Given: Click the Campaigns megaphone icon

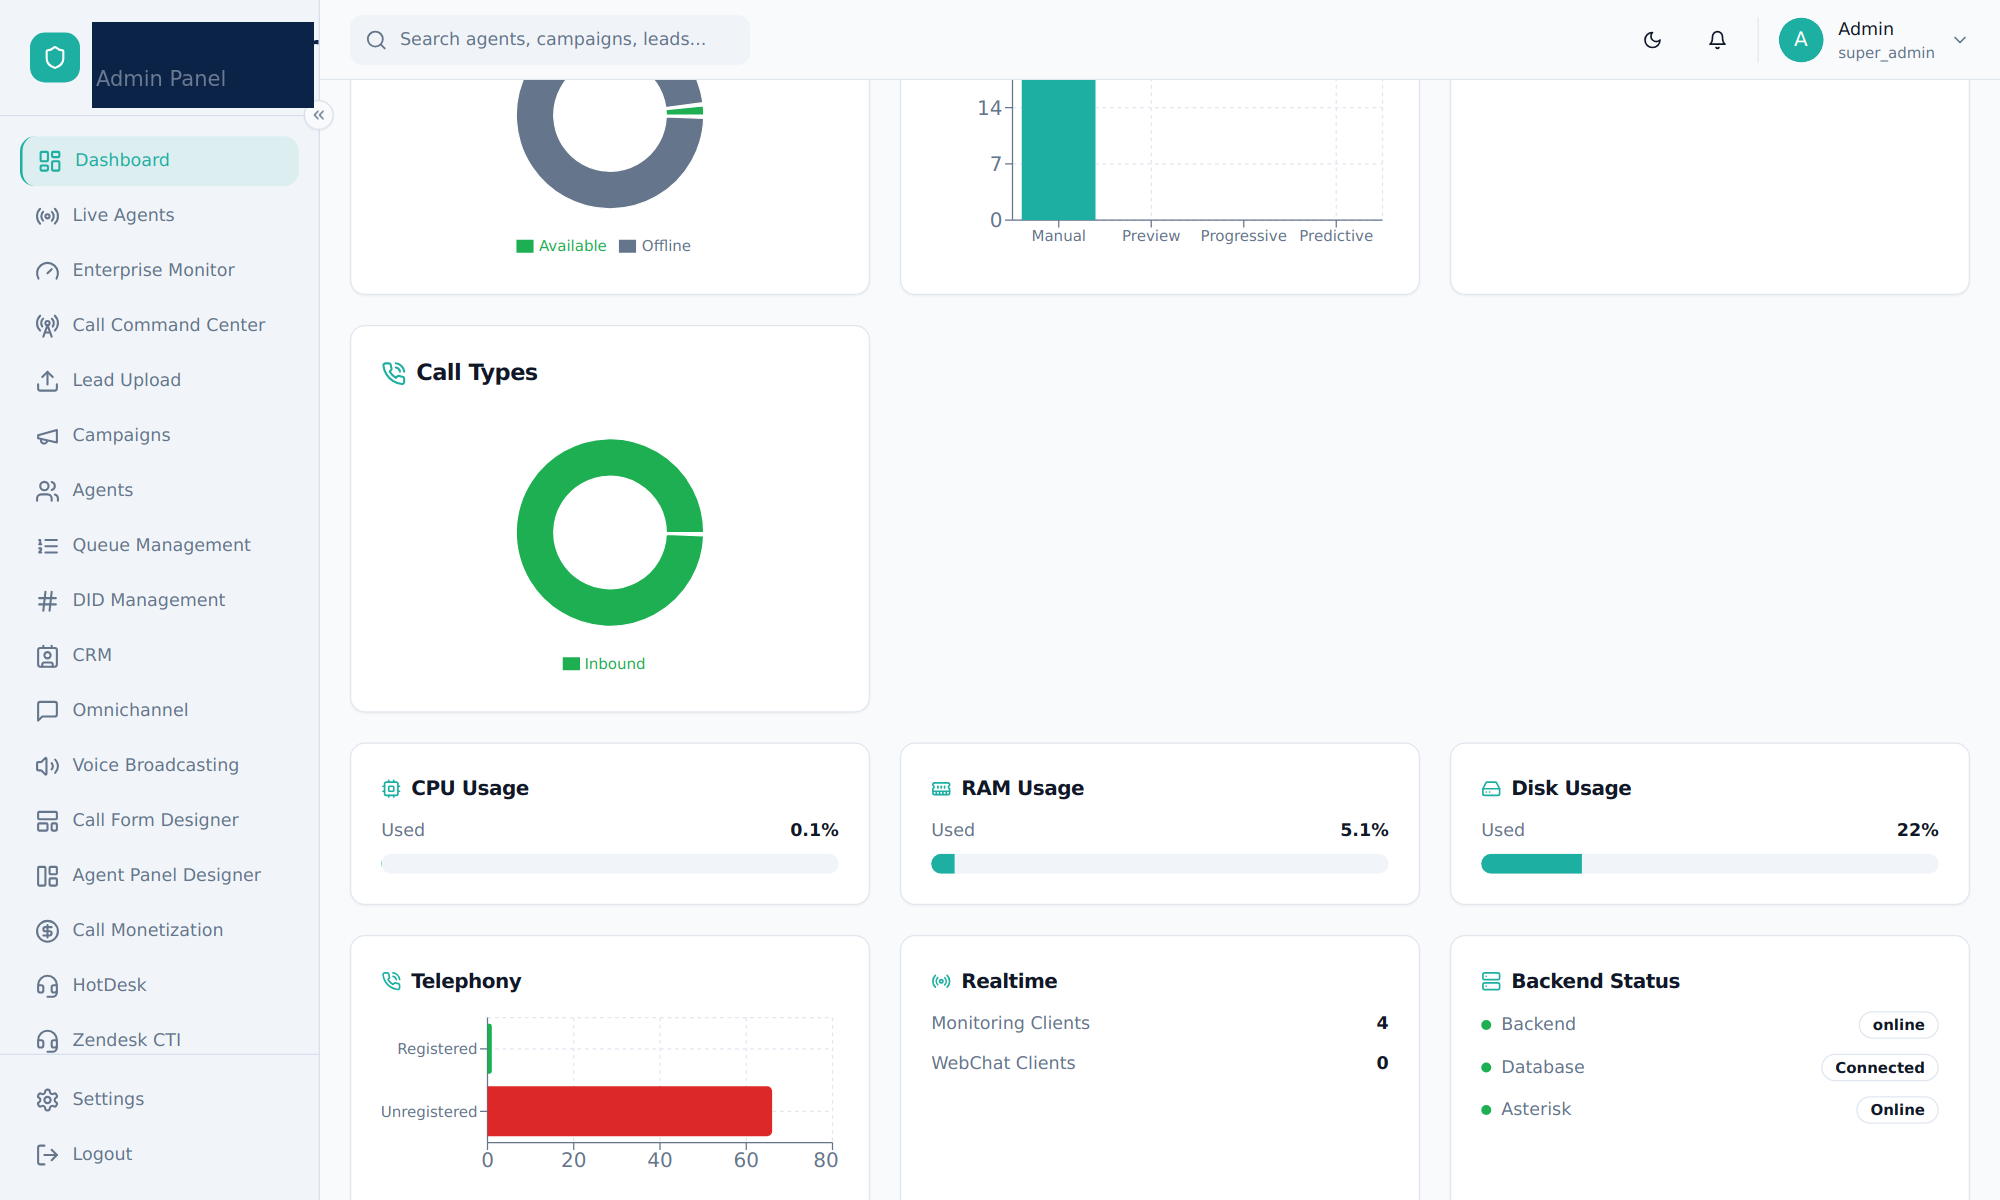Looking at the screenshot, I should pyautogui.click(x=47, y=436).
